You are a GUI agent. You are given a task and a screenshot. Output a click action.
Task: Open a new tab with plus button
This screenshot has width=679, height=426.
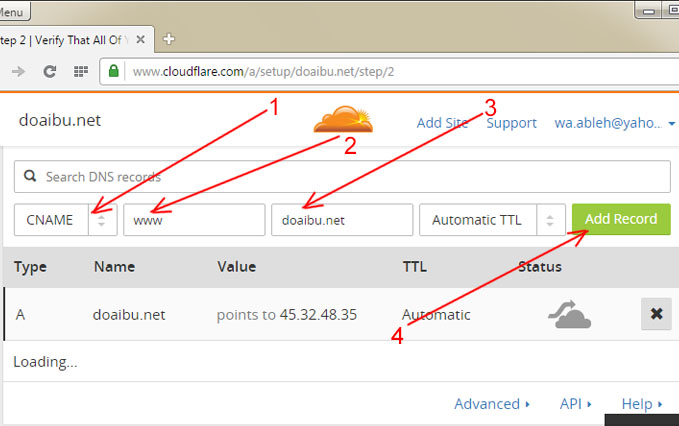coord(168,39)
